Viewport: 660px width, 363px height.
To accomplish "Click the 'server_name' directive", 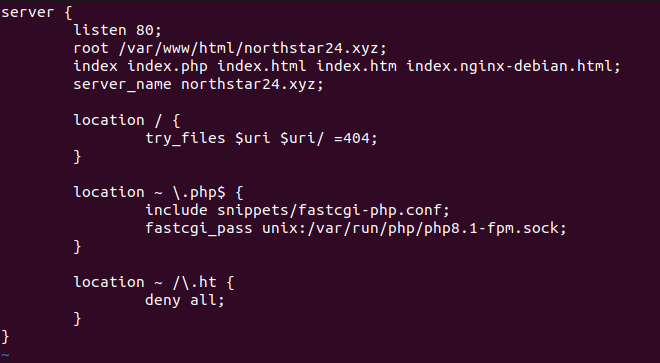I will tap(122, 85).
